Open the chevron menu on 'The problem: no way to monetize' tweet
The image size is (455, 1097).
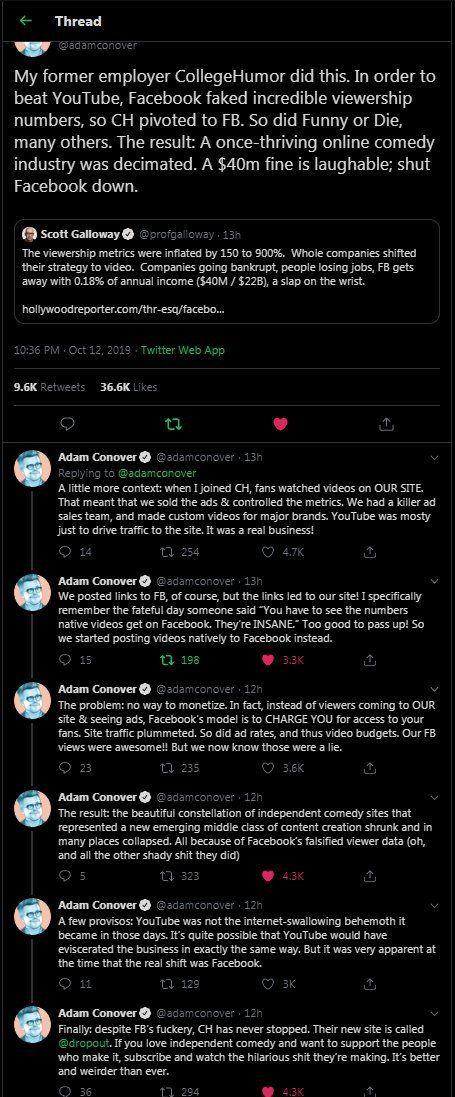(x=434, y=689)
